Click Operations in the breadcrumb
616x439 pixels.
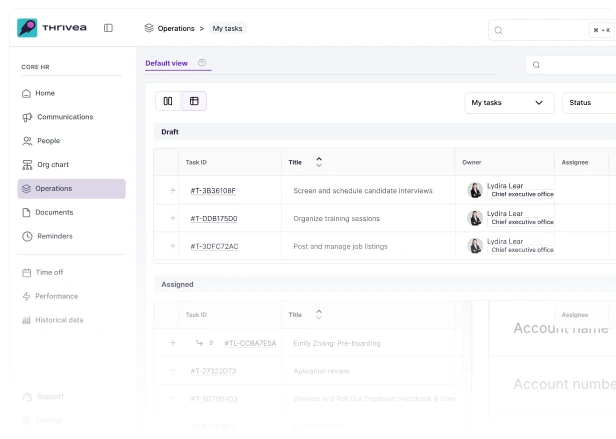coord(175,28)
